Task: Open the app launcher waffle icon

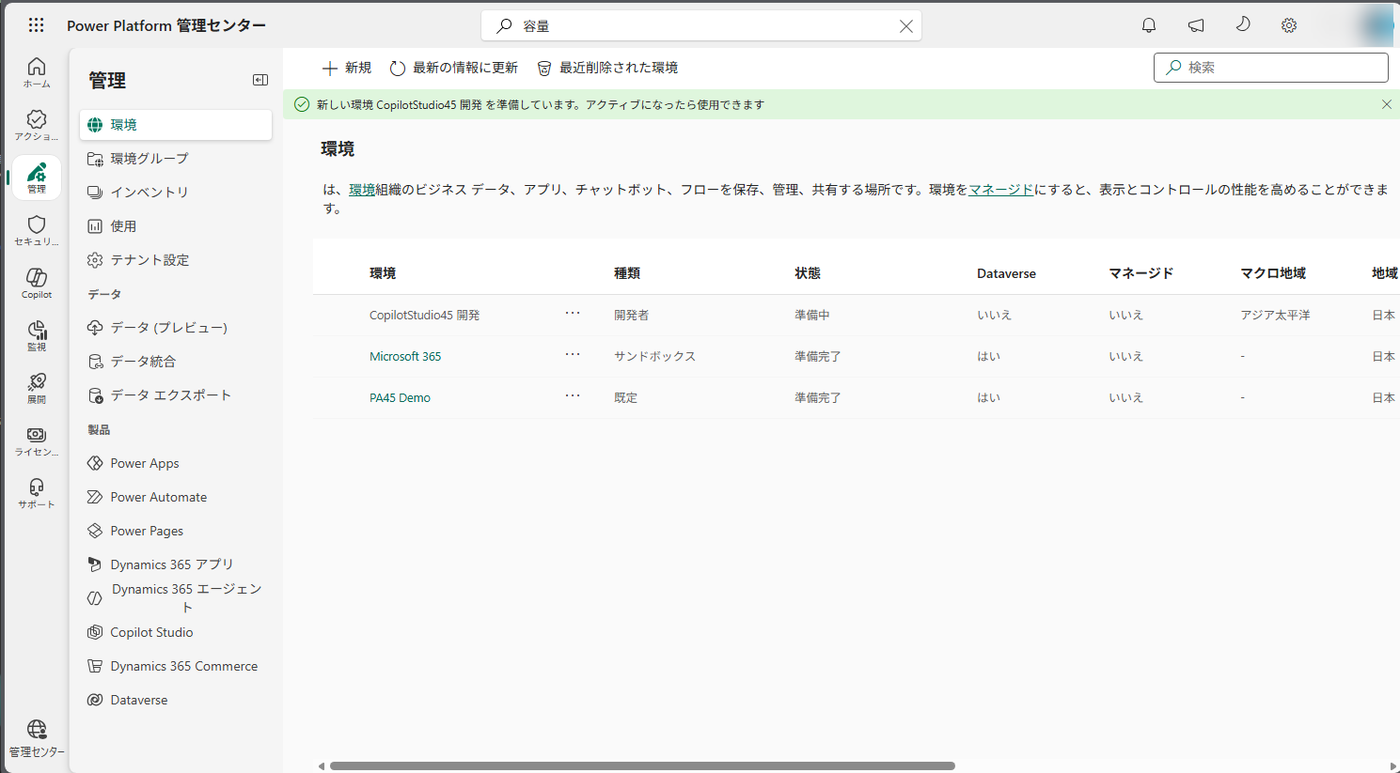Action: pos(36,25)
